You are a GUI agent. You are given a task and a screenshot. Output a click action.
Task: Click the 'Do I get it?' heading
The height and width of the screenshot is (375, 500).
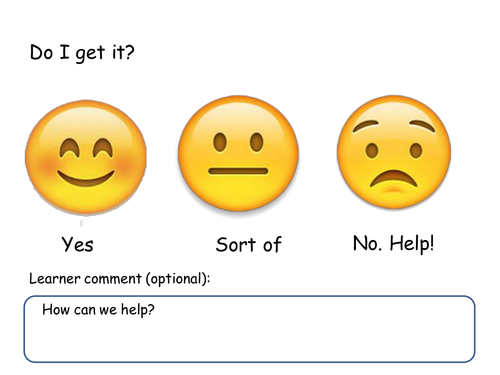point(82,53)
